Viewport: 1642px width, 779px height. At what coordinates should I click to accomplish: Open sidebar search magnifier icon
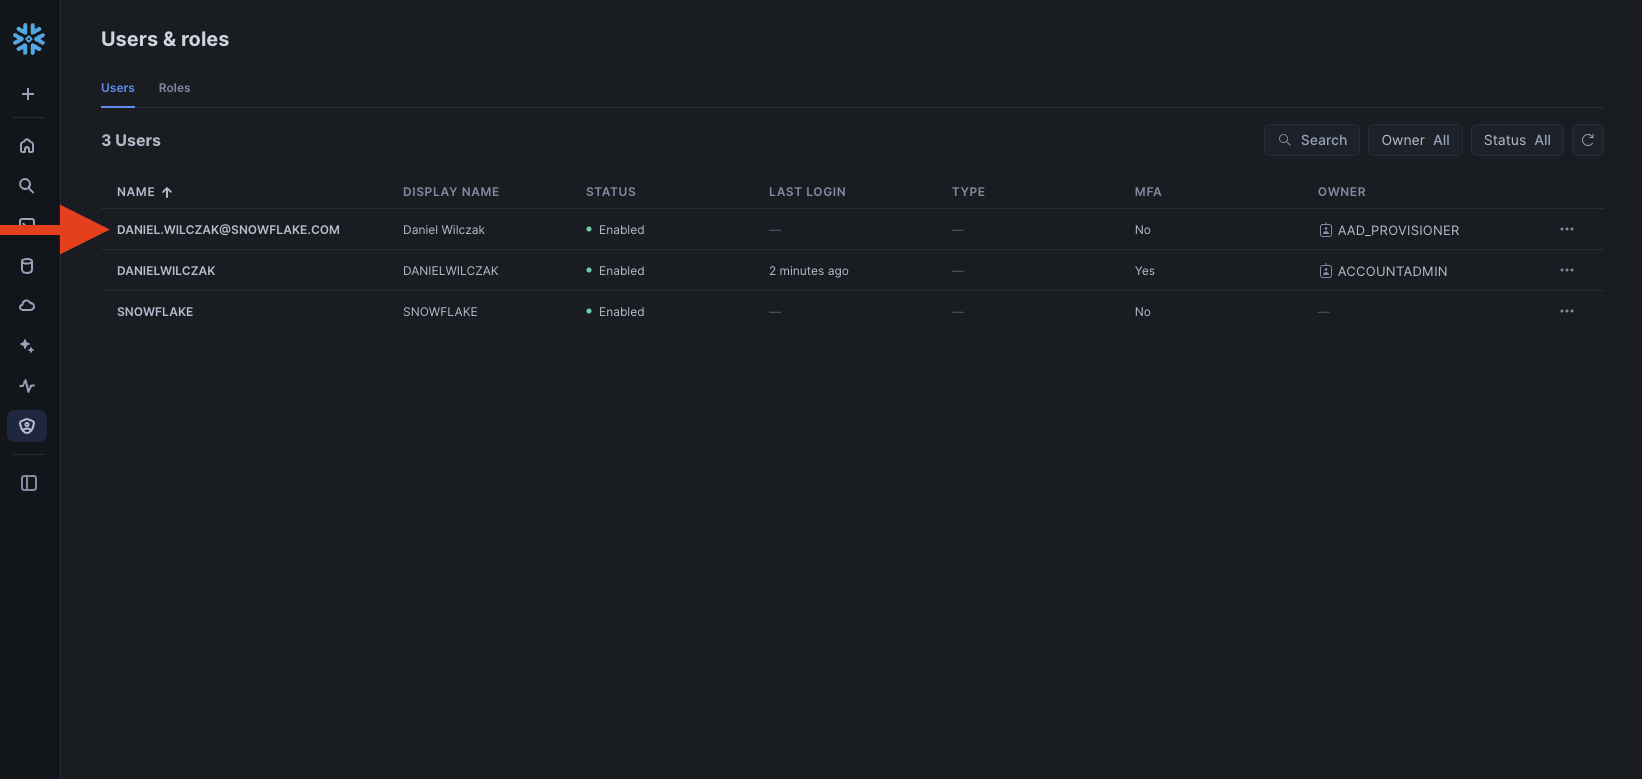pyautogui.click(x=27, y=186)
